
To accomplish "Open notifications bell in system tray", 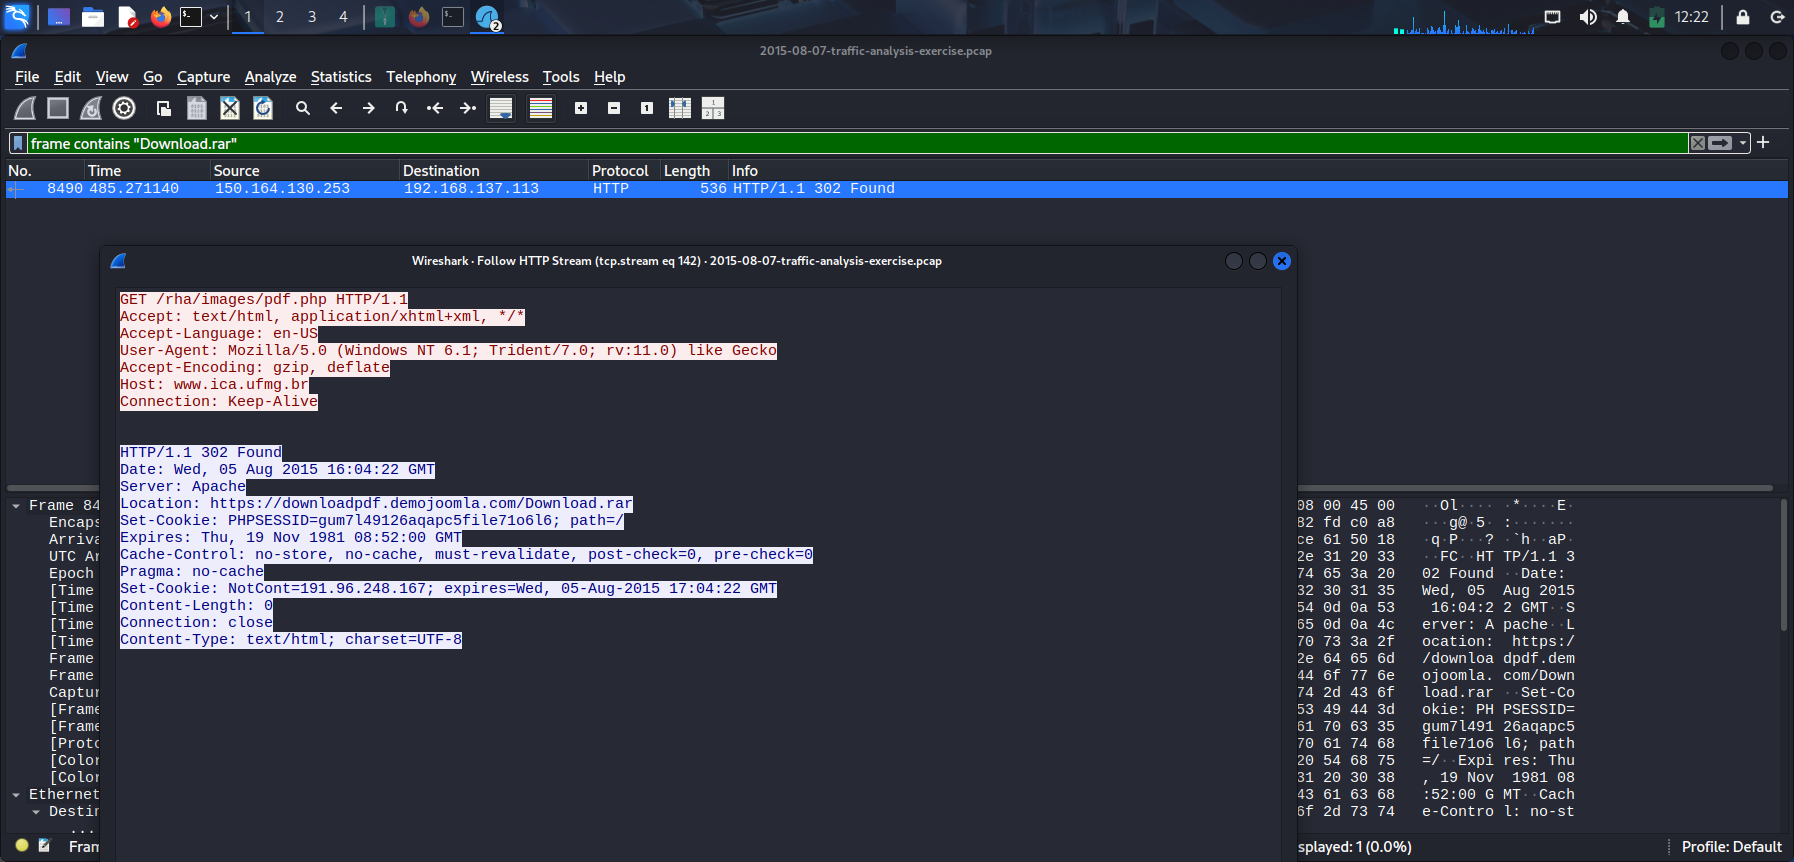I will pyautogui.click(x=1623, y=17).
